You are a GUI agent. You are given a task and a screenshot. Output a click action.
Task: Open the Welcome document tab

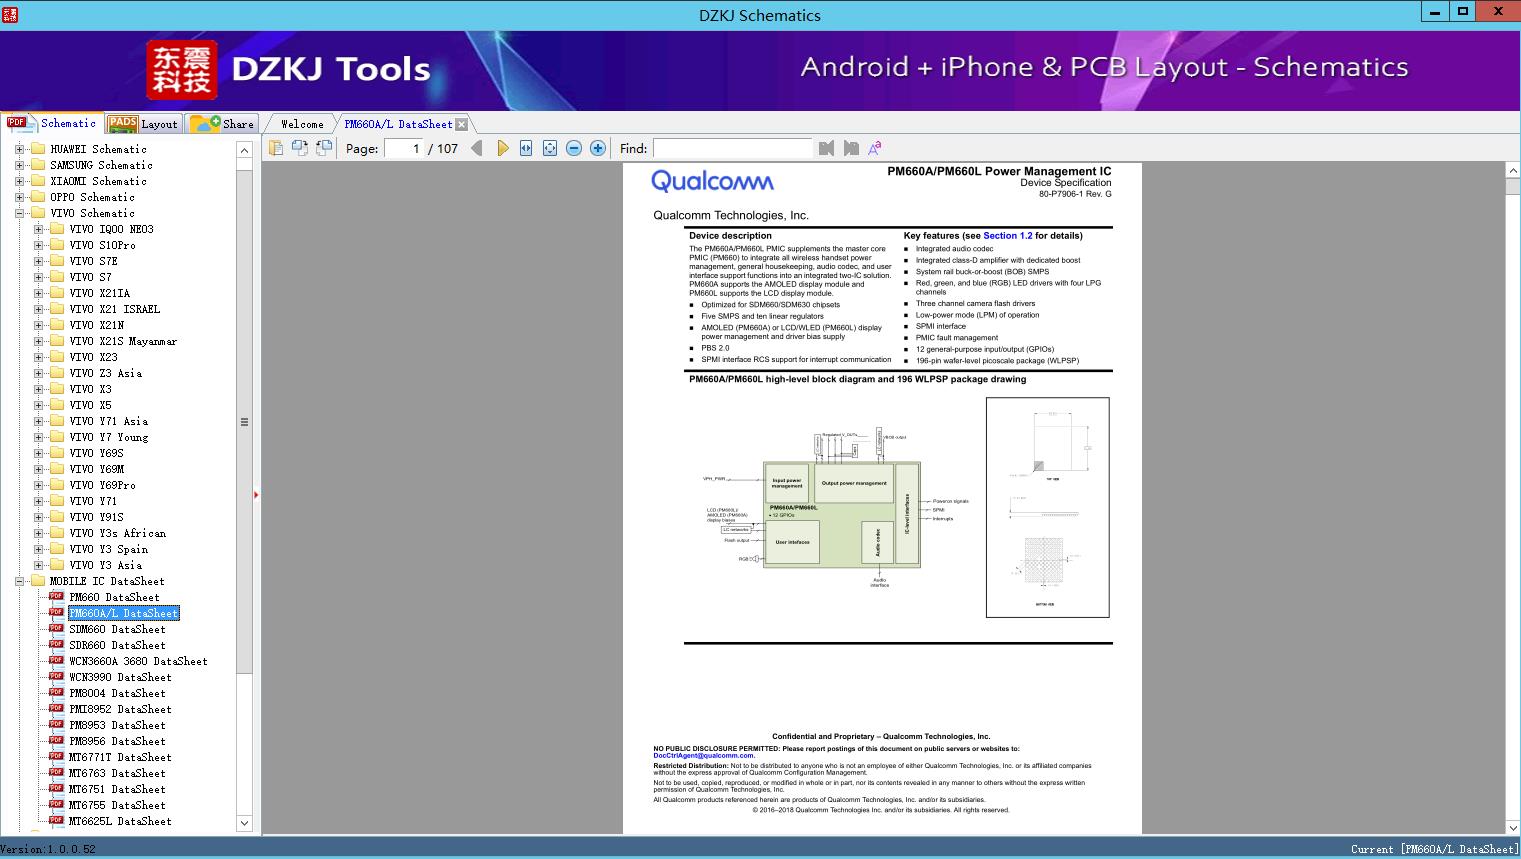[302, 124]
